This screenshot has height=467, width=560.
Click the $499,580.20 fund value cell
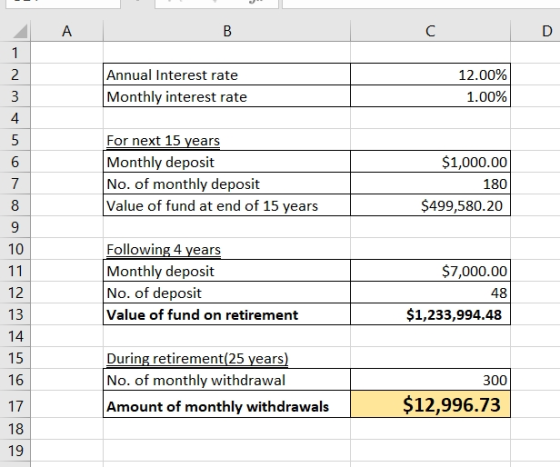click(x=430, y=205)
